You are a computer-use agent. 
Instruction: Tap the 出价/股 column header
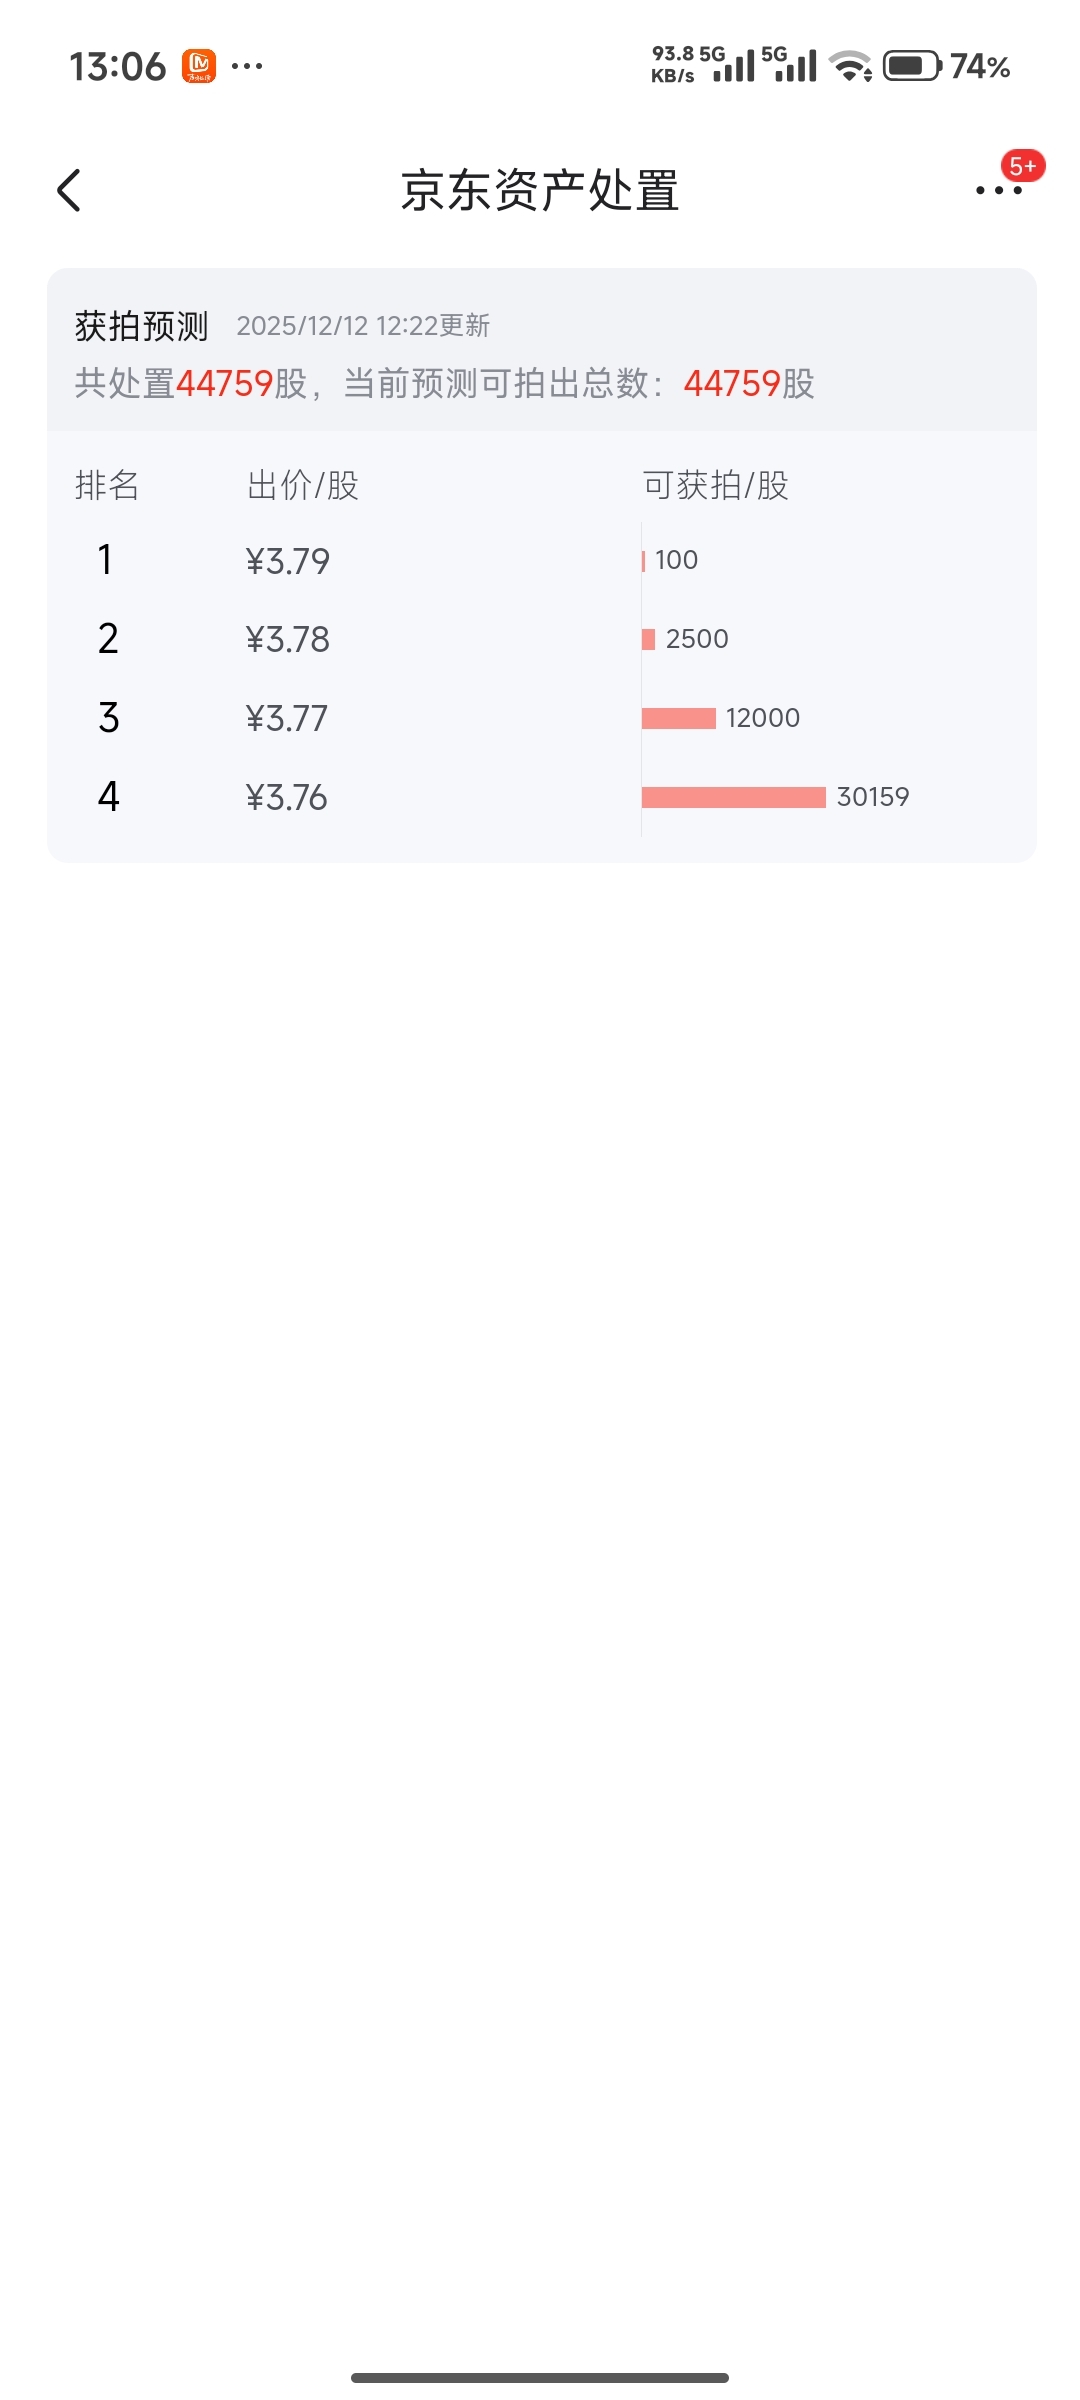coord(302,486)
